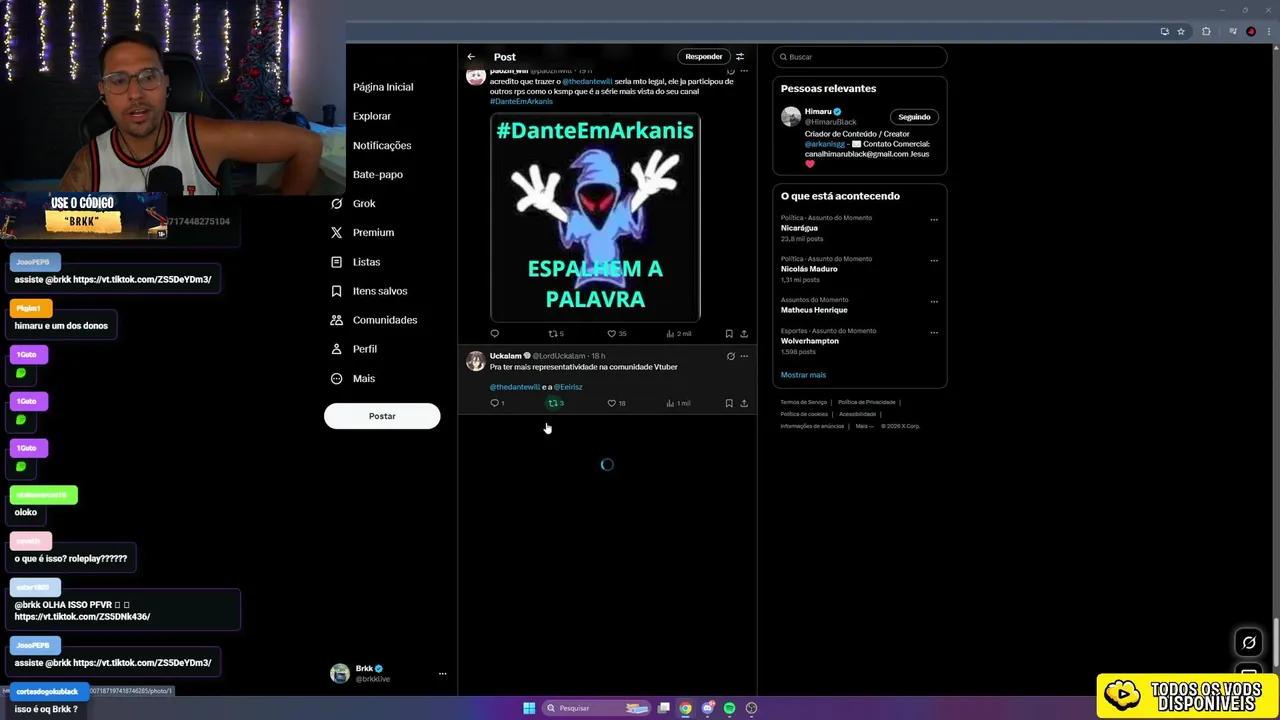Open the #DanteEmArkanis image
The width and height of the screenshot is (1280, 720).
(595, 217)
